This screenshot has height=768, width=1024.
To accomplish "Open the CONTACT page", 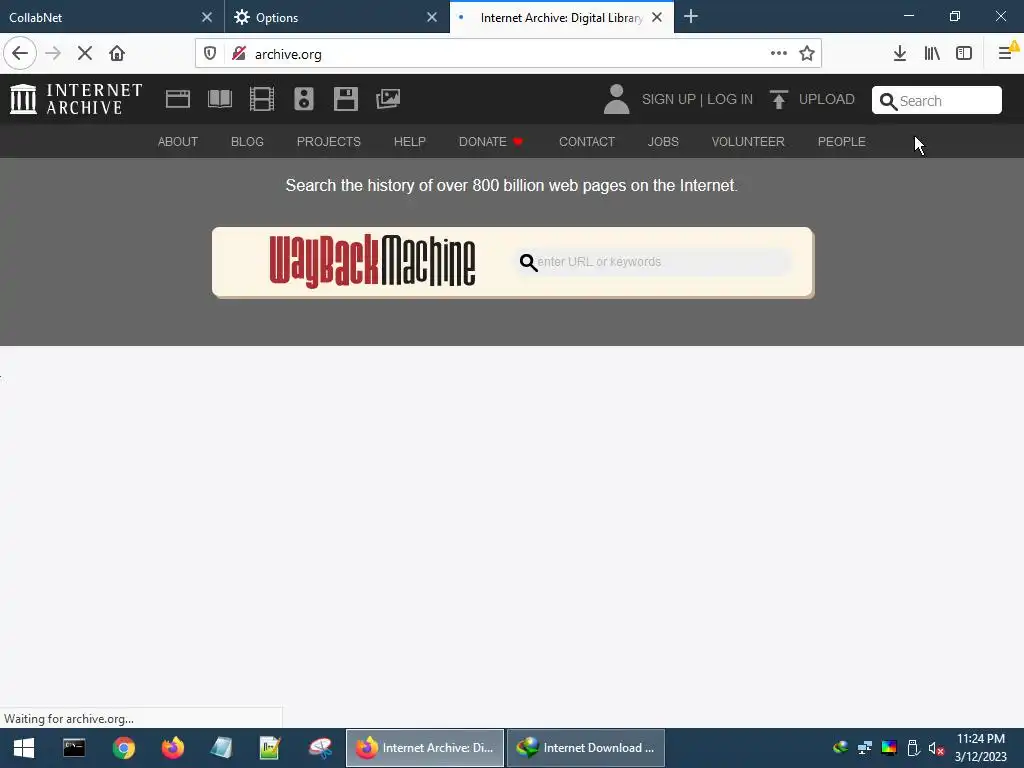I will click(x=587, y=142).
